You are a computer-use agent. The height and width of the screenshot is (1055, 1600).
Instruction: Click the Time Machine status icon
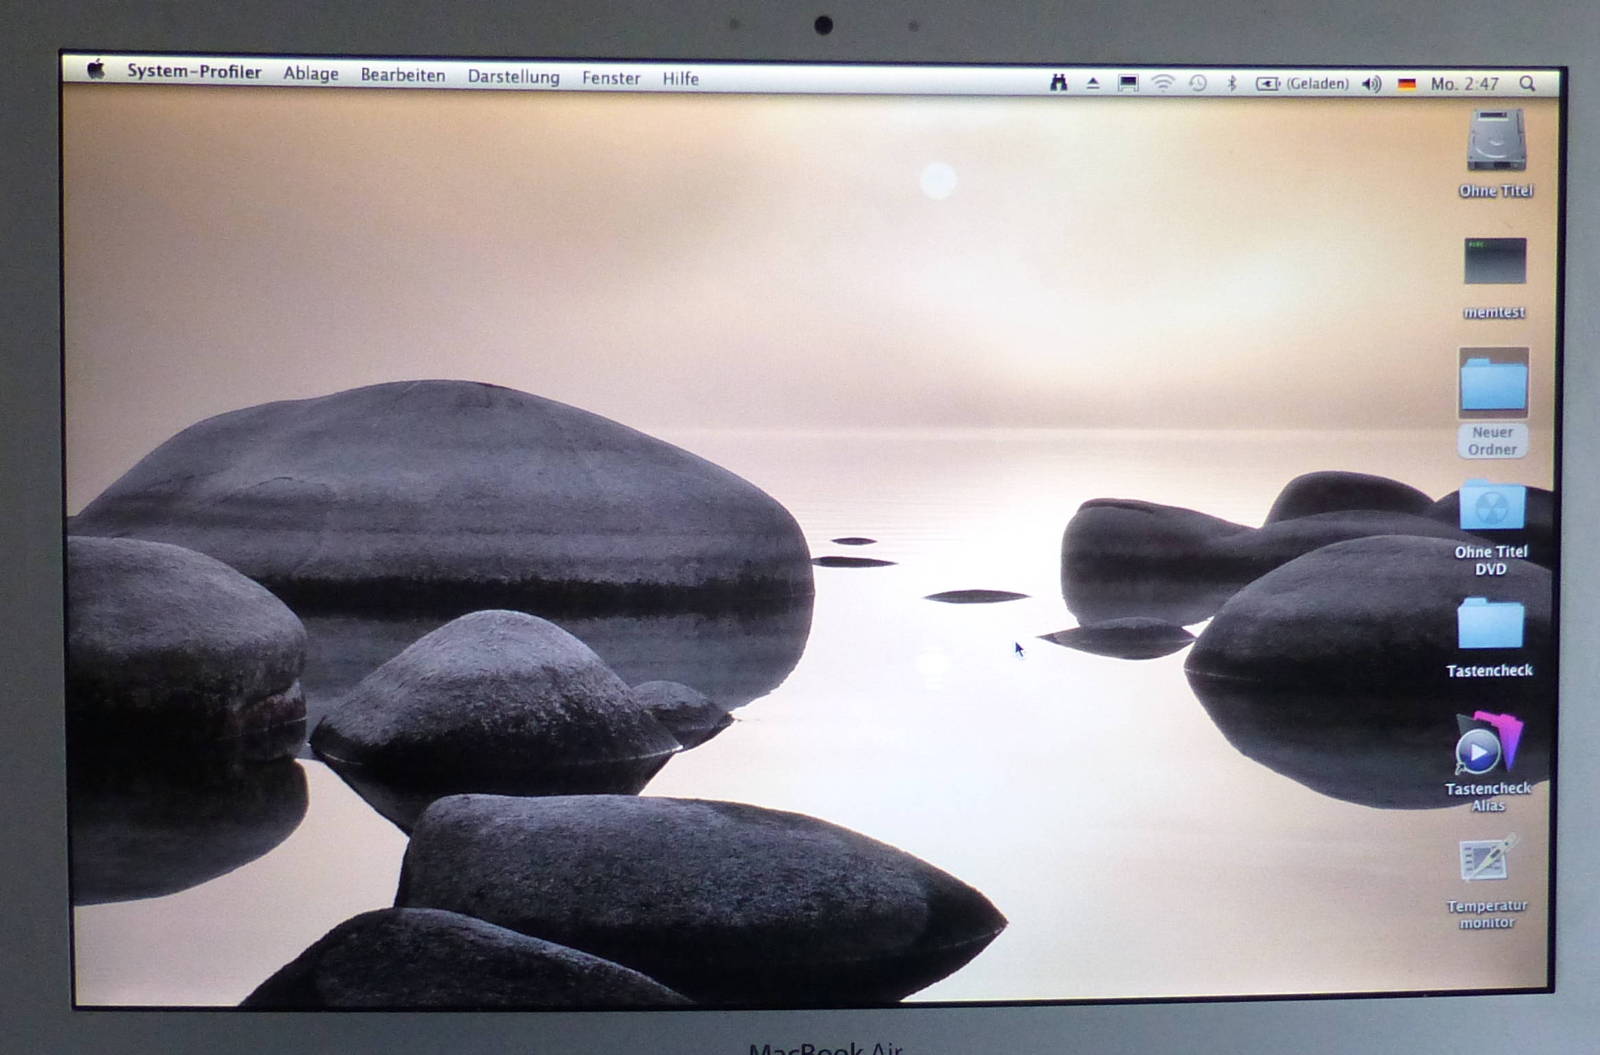1197,83
